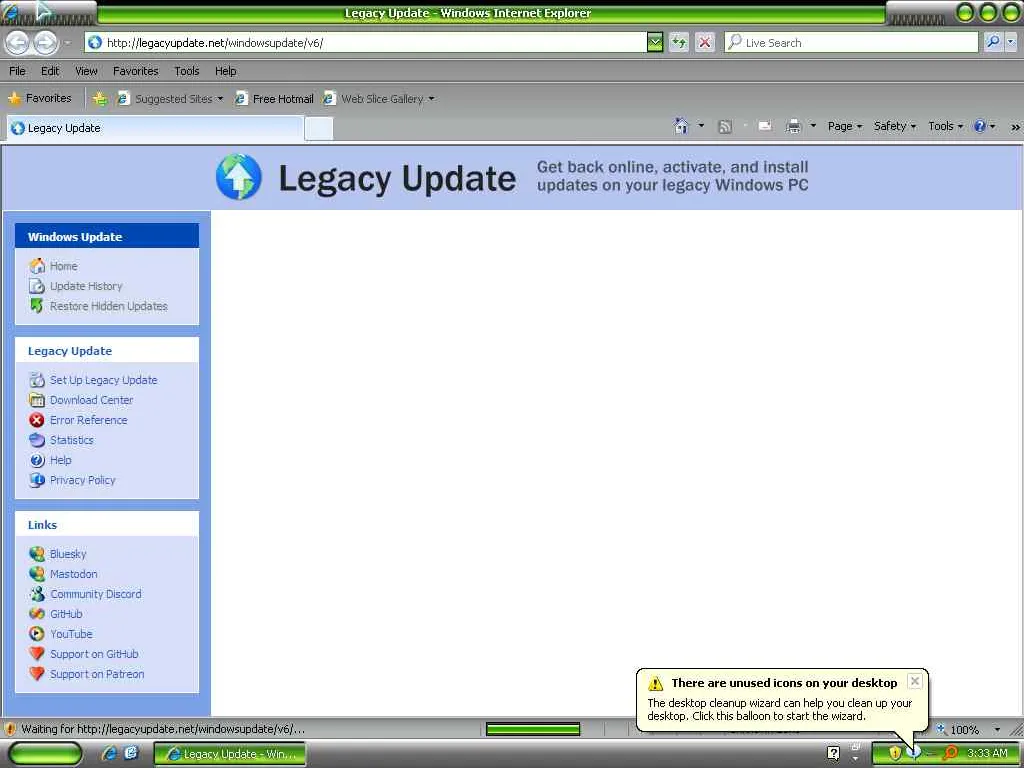Select the Legacy Update browser tab
This screenshot has width=1024, height=768.
pos(155,128)
